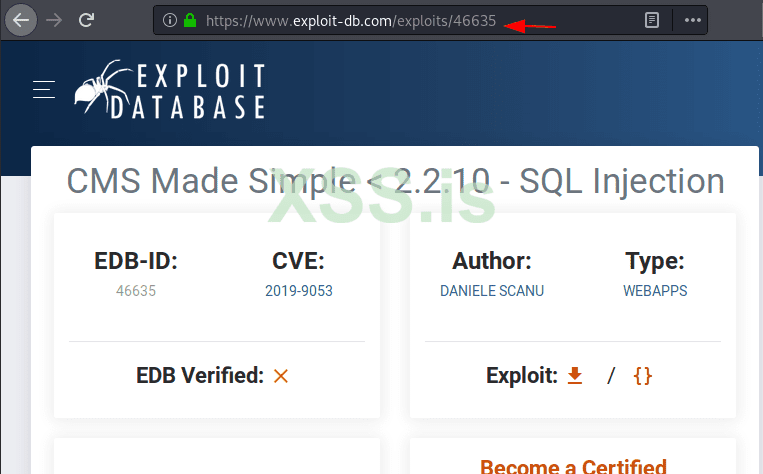Viewport: 763px width, 474px height.
Task: Click the Exploit Database spider logo
Action: (x=169, y=90)
